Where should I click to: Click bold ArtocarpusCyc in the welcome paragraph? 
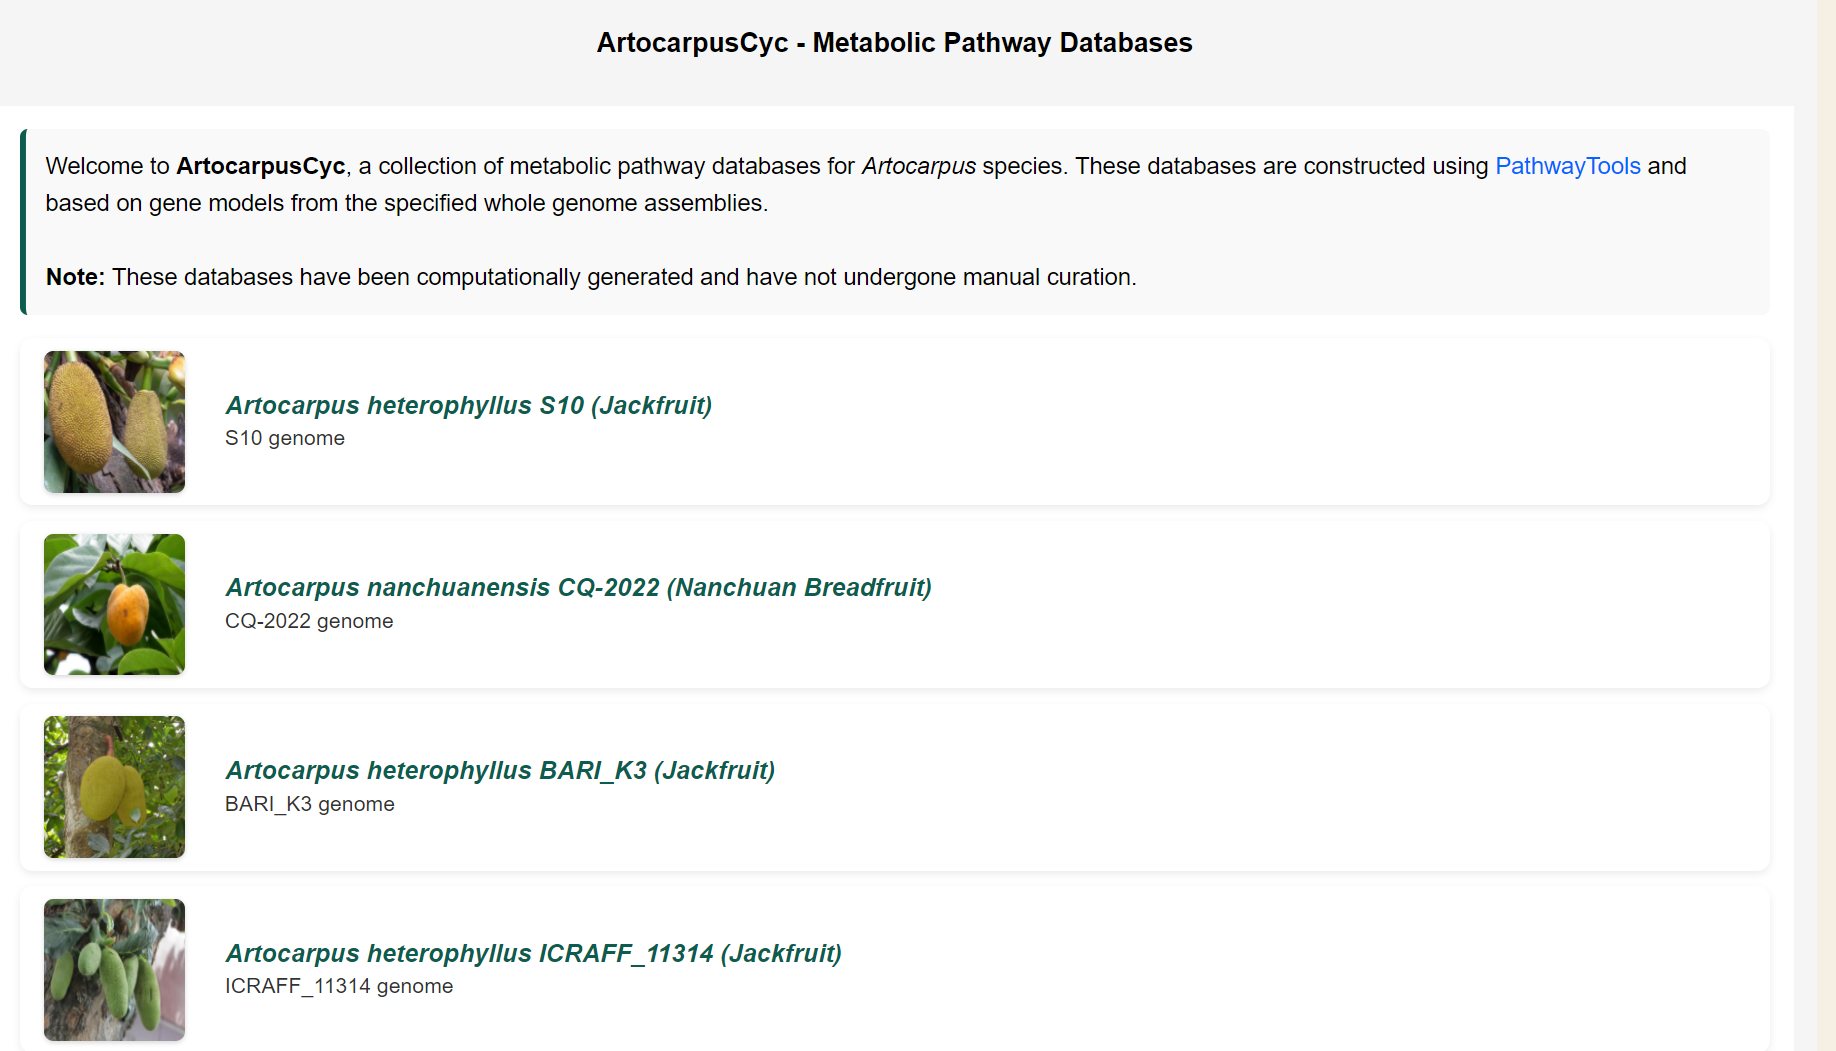[x=260, y=166]
